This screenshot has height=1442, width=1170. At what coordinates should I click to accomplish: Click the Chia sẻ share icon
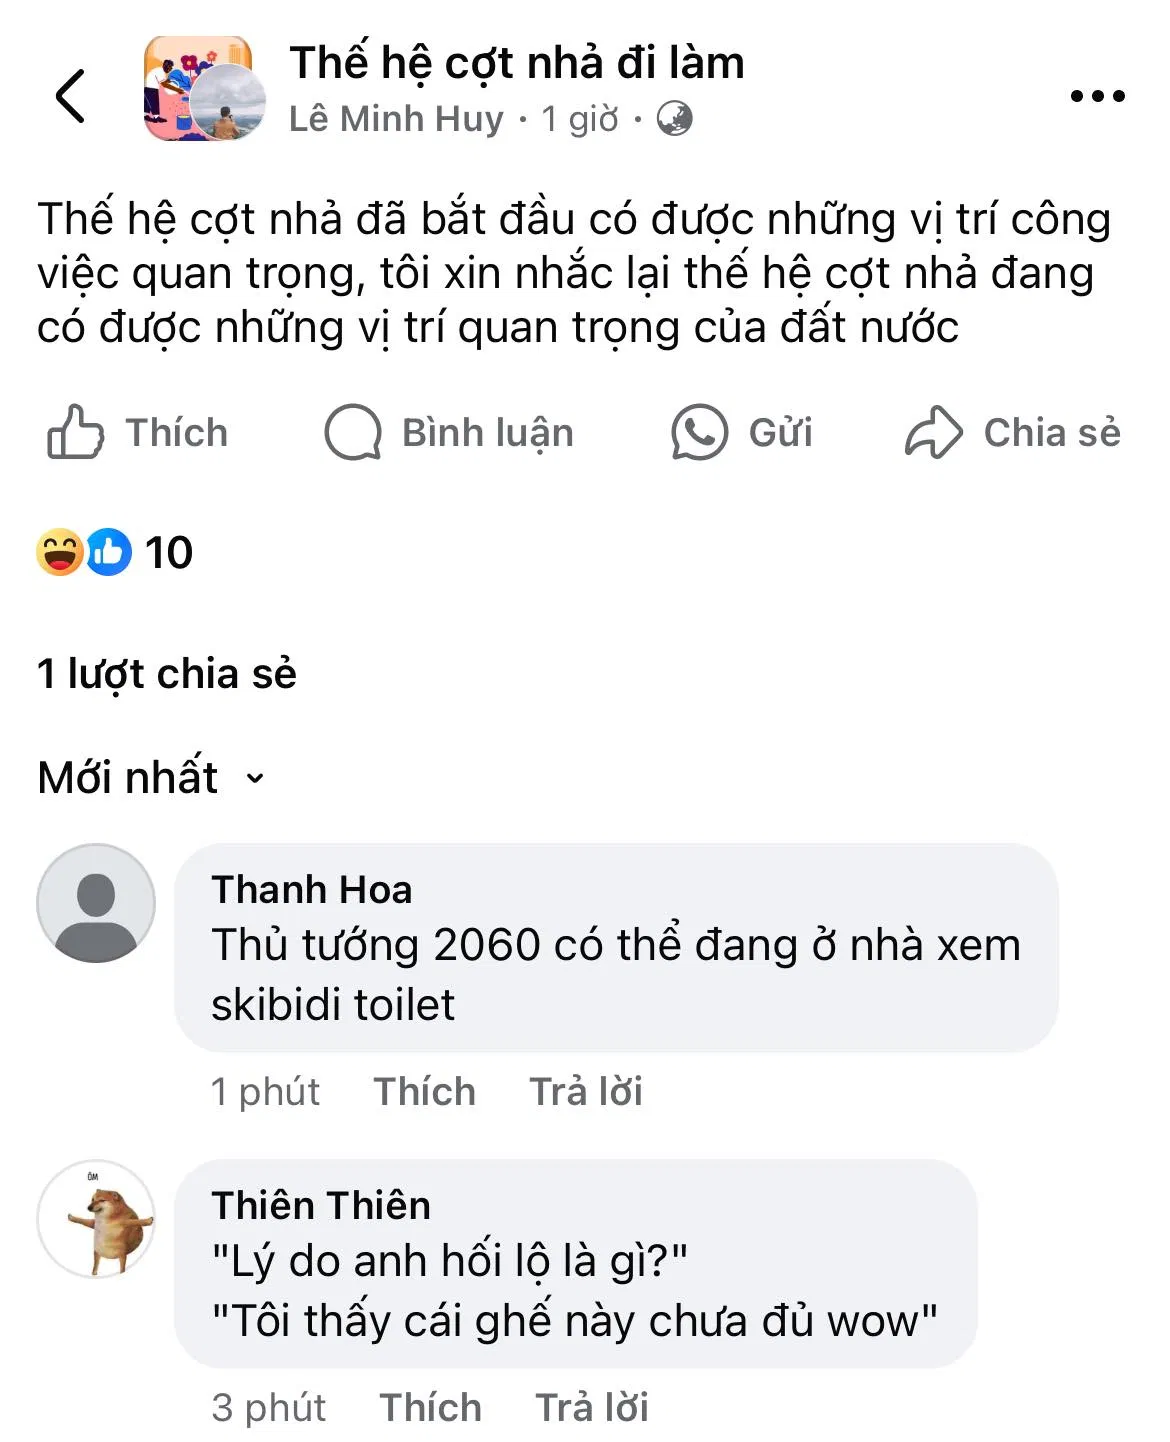(x=931, y=432)
